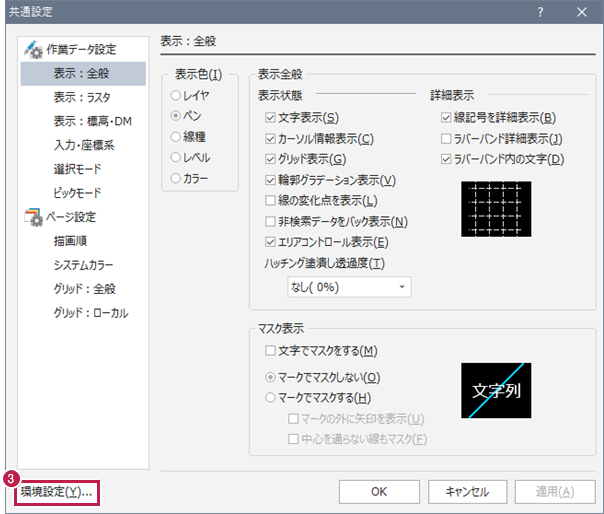Click the 作業データ設定 gear icon
604x514 pixels.
click(x=31, y=49)
